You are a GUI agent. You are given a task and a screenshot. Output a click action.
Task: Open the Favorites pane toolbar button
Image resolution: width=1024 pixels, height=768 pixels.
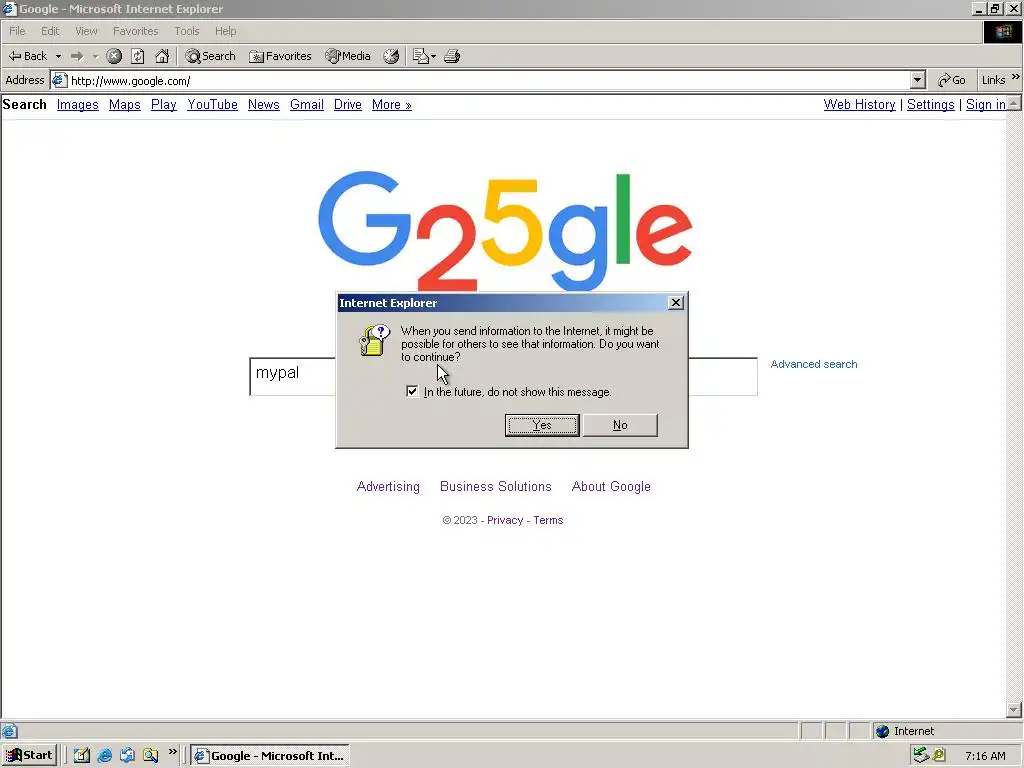point(280,56)
